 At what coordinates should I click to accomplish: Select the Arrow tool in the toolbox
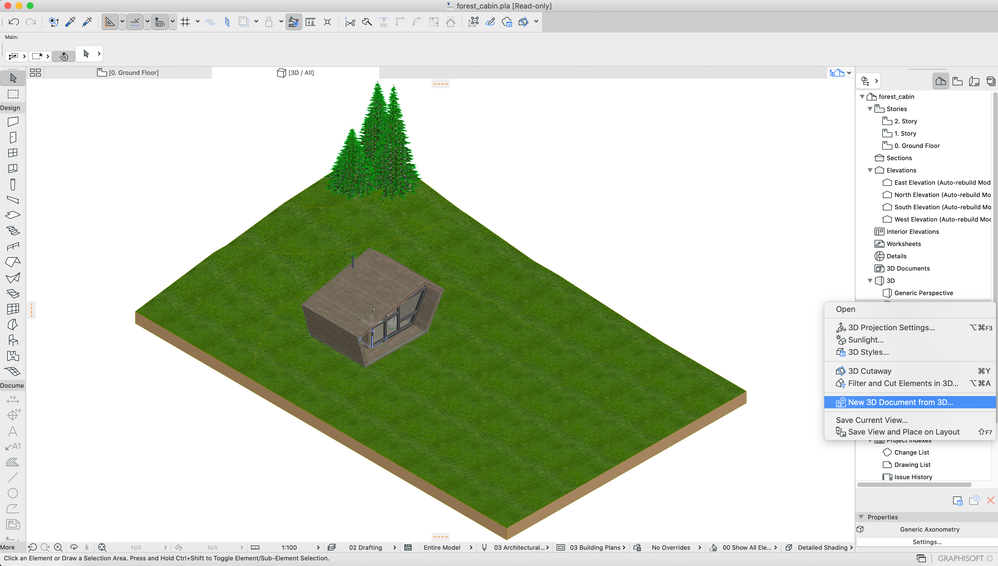click(x=13, y=78)
